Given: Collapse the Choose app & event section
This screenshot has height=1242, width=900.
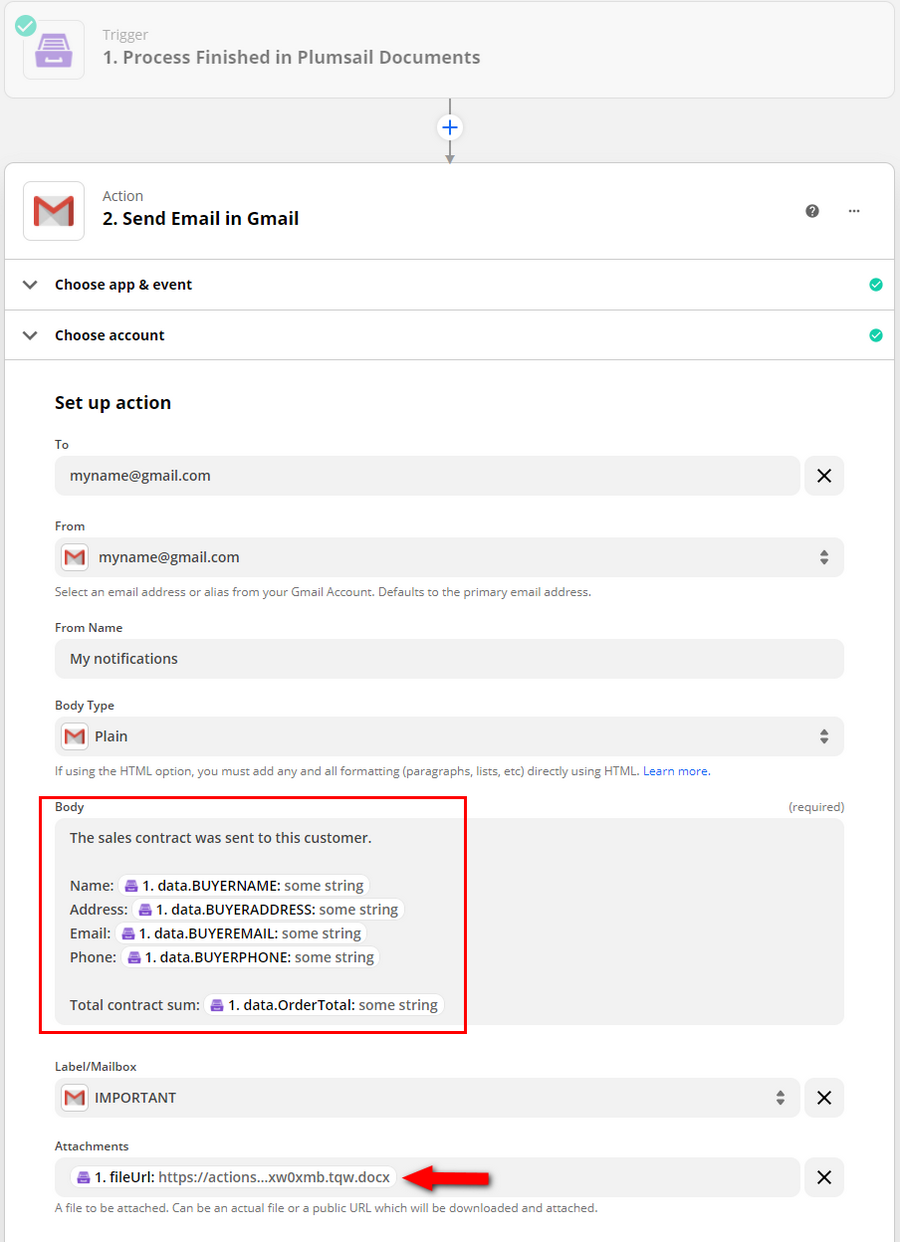Looking at the screenshot, I should 30,284.
